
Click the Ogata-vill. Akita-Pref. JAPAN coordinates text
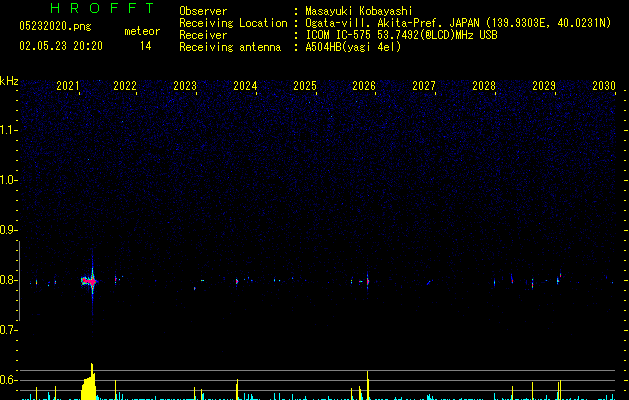coord(458,23)
